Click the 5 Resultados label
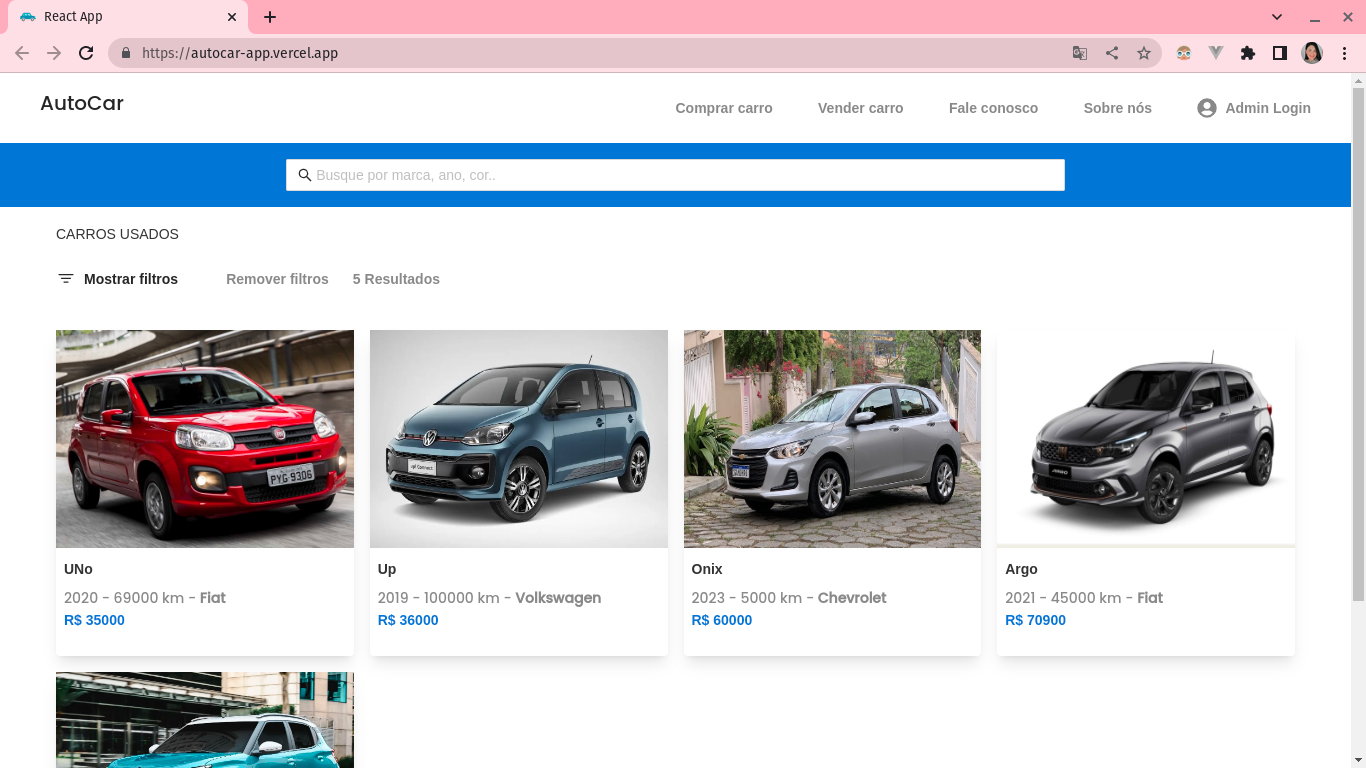This screenshot has width=1366, height=768. click(396, 279)
